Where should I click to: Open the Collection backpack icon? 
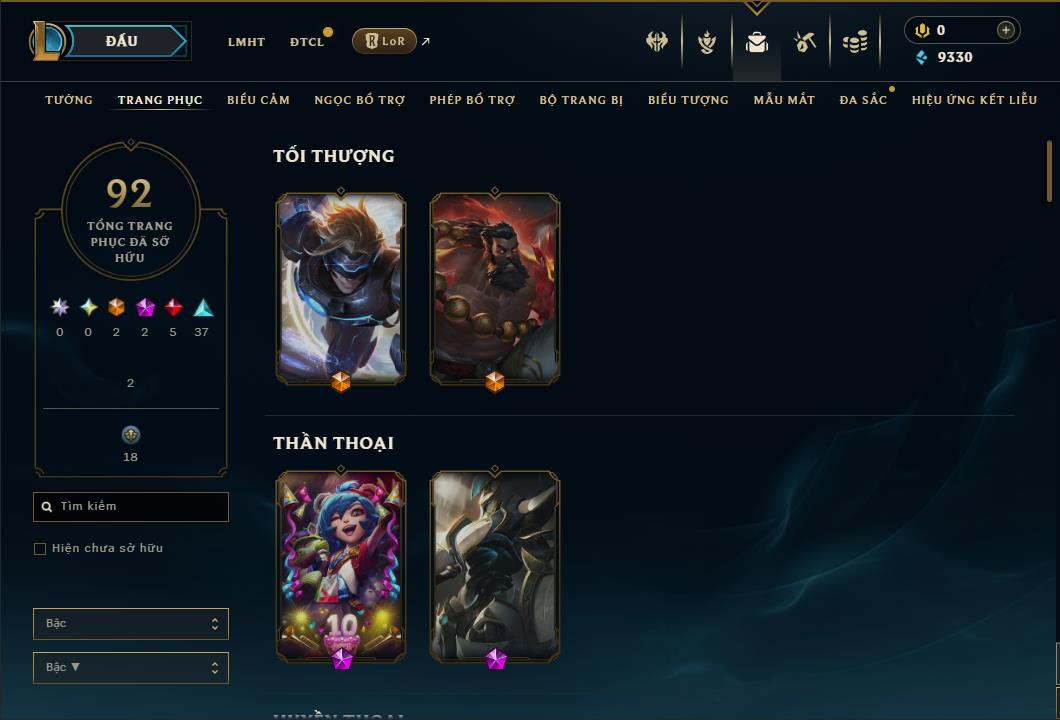756,42
